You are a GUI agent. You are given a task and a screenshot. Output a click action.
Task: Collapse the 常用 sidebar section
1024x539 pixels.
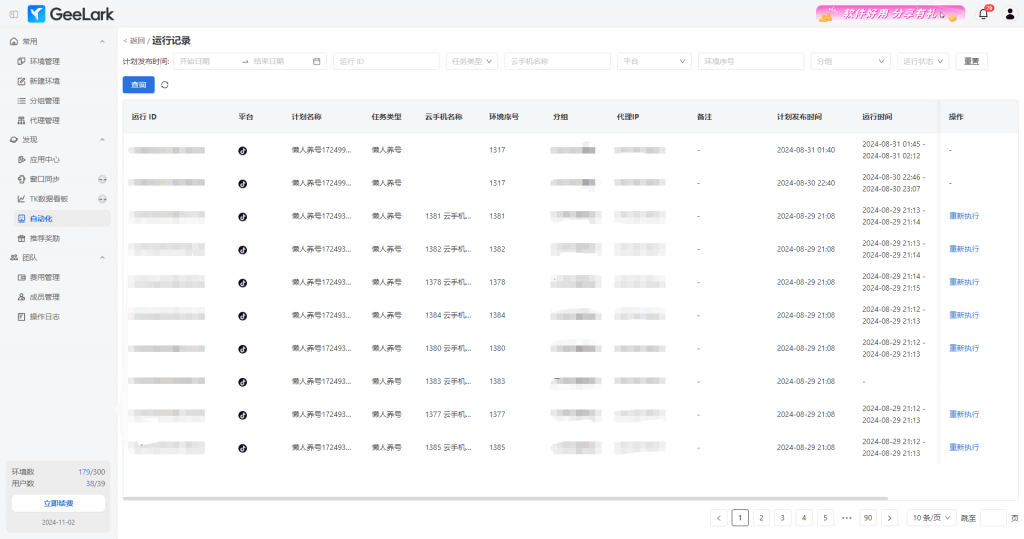coord(102,42)
